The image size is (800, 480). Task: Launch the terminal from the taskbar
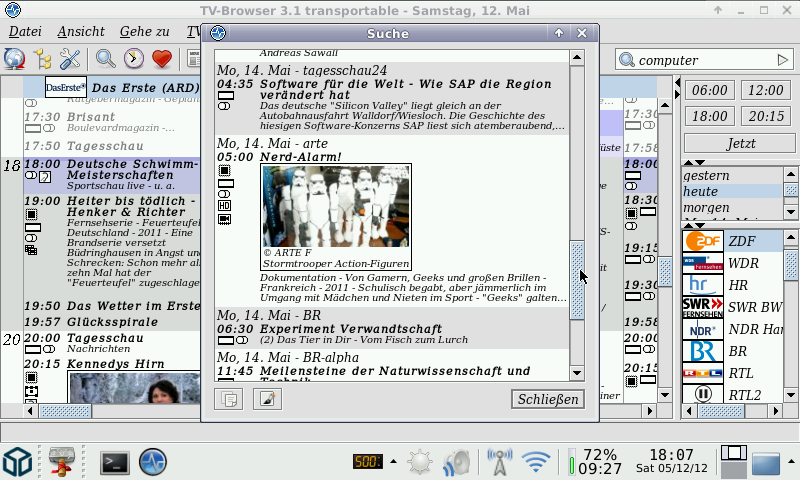click(116, 462)
